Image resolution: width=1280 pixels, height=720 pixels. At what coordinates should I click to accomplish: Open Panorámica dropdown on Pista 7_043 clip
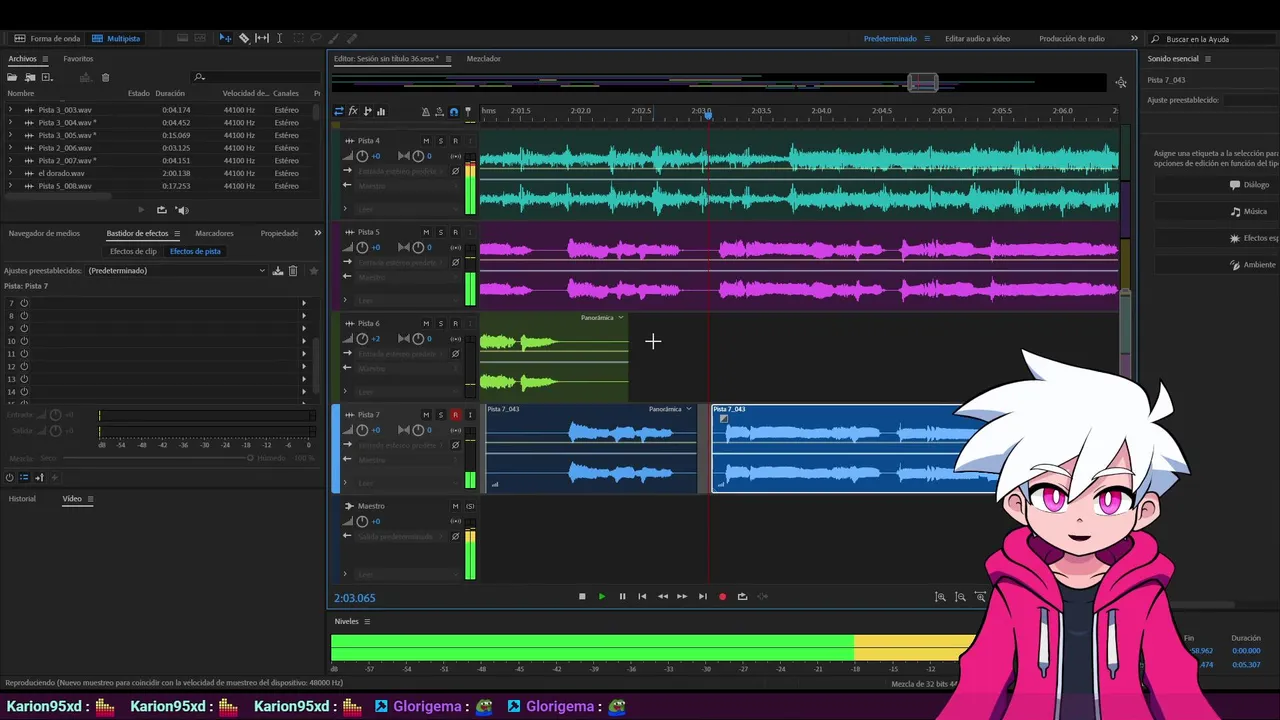point(689,409)
